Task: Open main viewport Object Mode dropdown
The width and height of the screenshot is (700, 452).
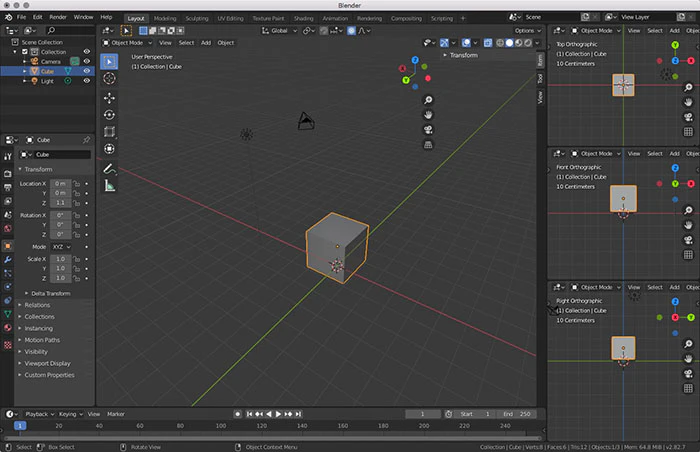Action: coord(127,43)
